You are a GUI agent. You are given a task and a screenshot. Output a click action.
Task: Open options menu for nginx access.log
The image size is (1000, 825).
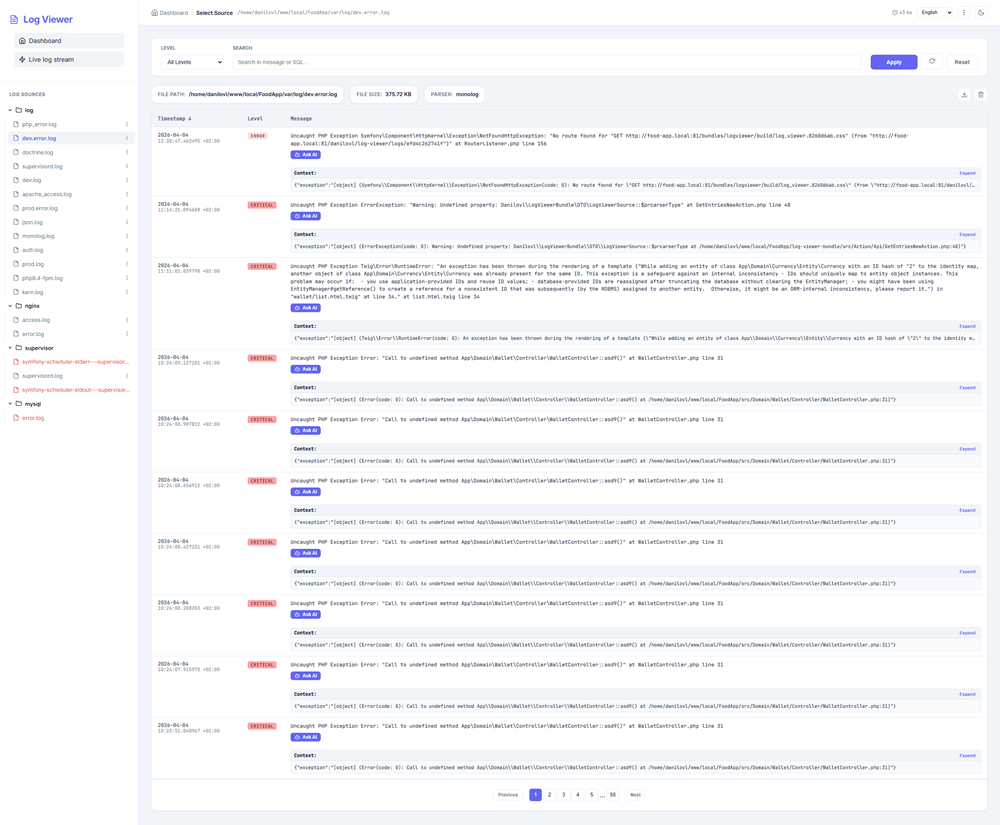127,320
